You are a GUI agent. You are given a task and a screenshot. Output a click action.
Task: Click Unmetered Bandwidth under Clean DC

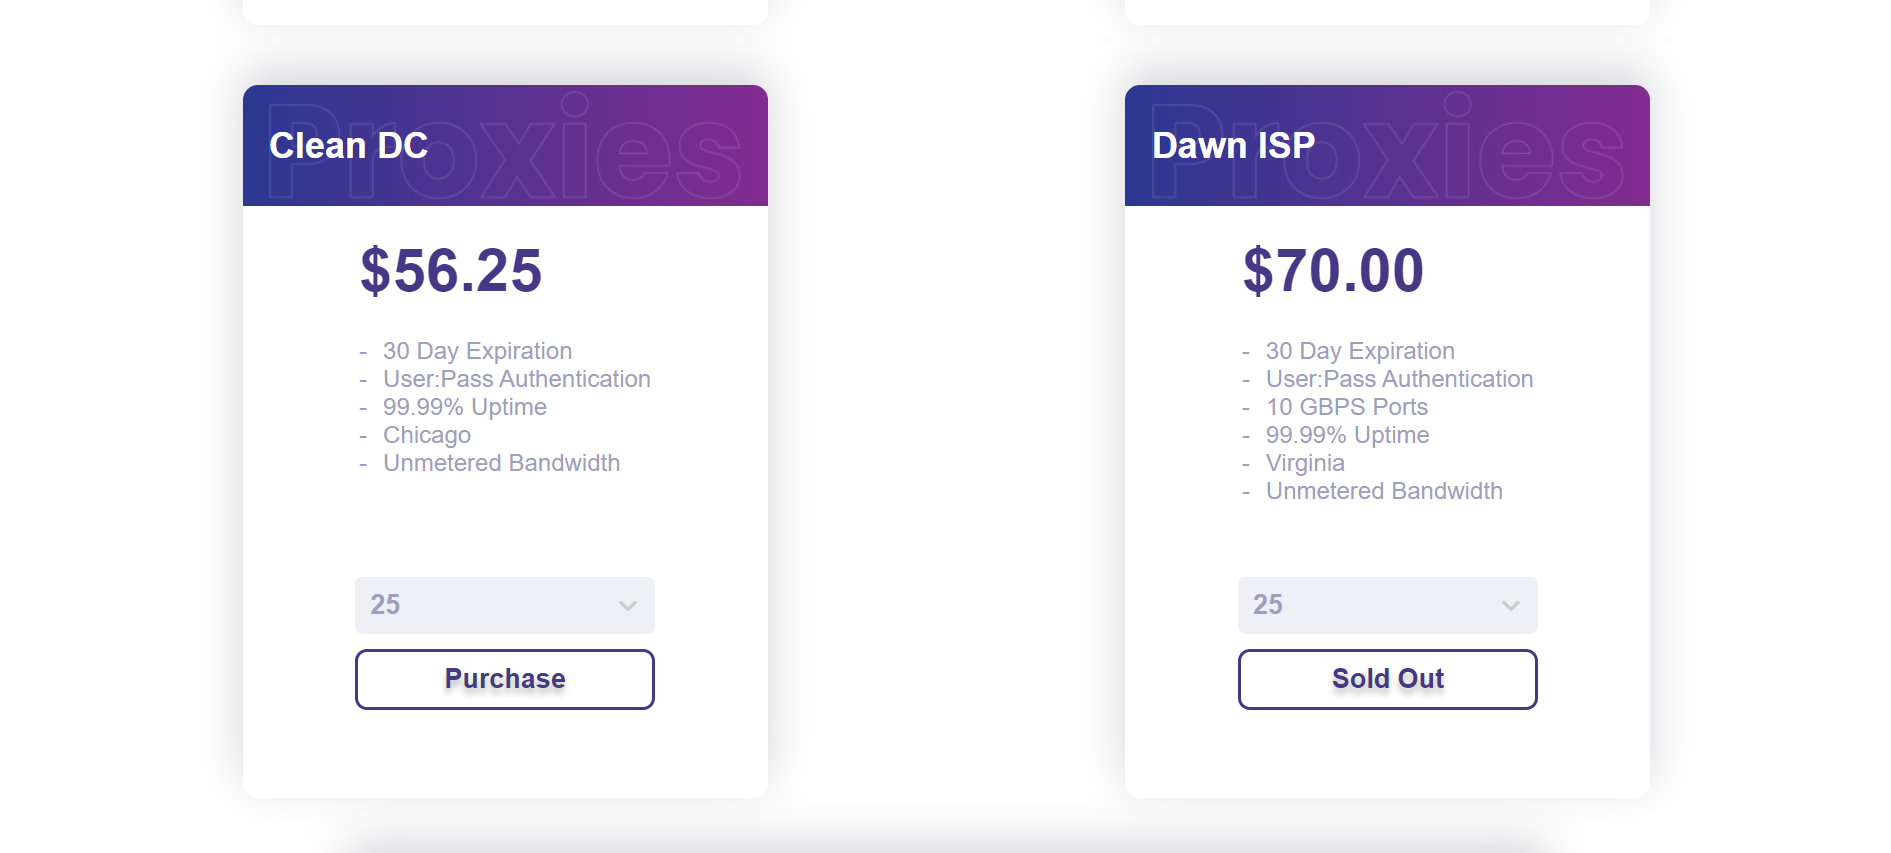[x=501, y=463]
